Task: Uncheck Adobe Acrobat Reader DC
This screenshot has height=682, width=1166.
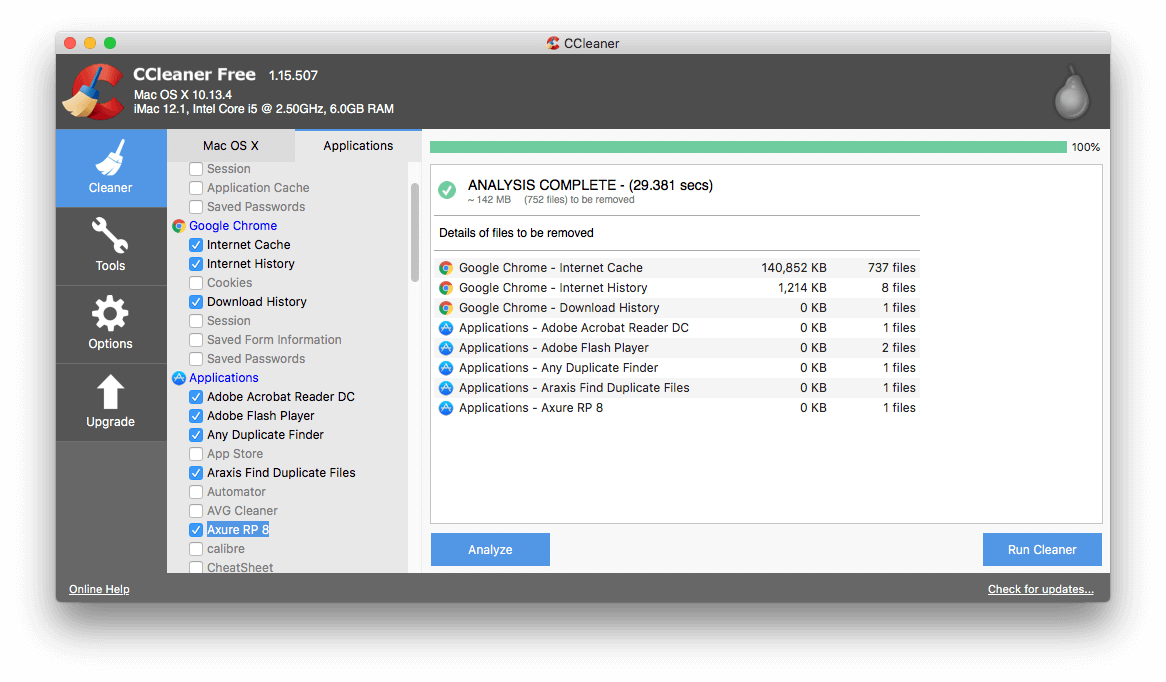Action: pos(196,397)
